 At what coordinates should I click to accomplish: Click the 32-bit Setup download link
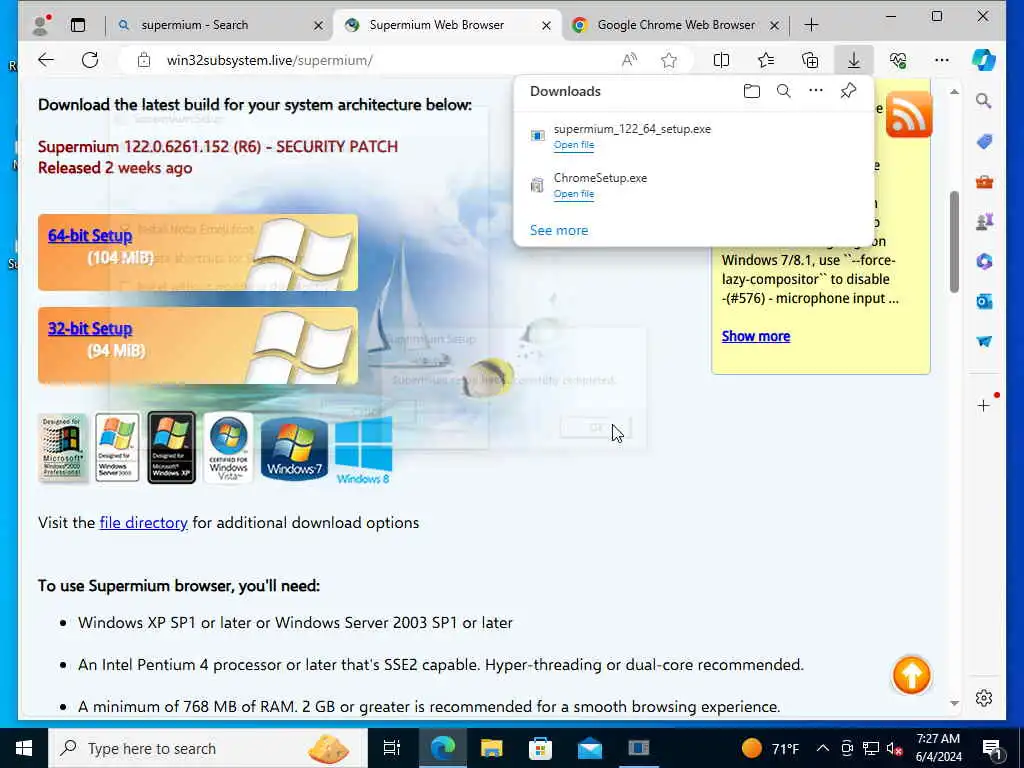point(89,328)
